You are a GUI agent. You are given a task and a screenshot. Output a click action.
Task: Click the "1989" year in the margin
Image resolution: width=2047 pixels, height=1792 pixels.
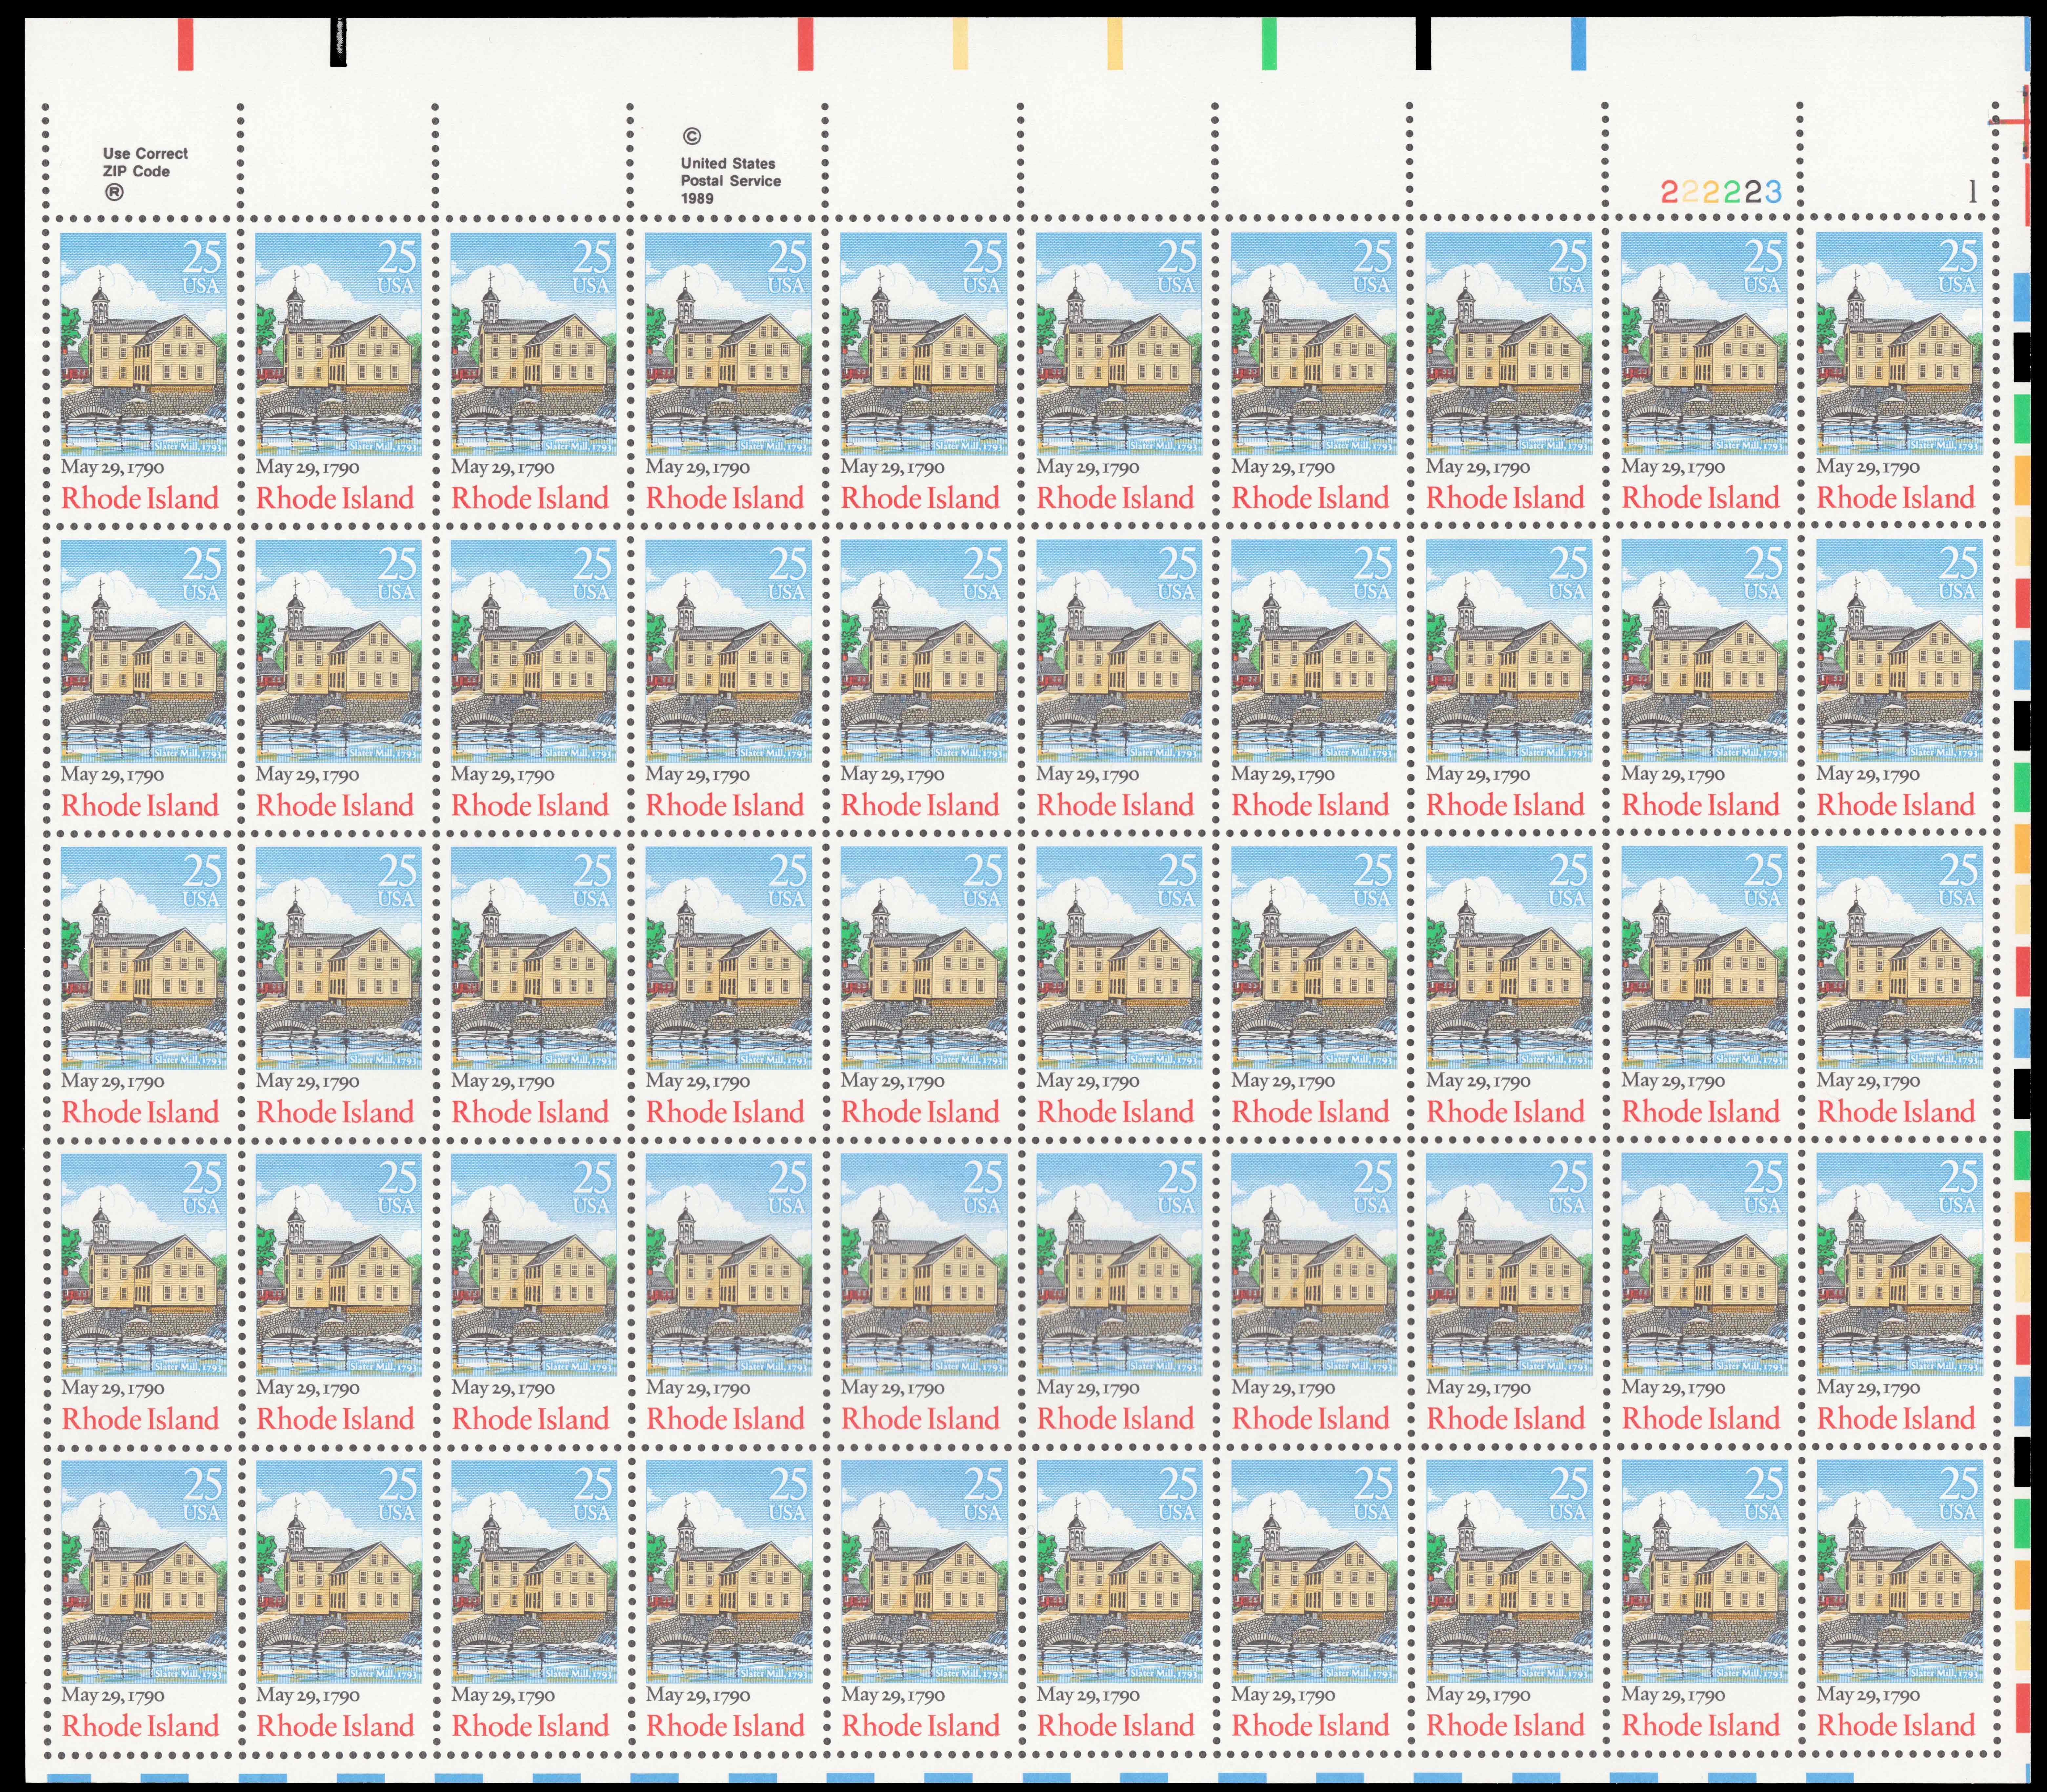tap(697, 199)
